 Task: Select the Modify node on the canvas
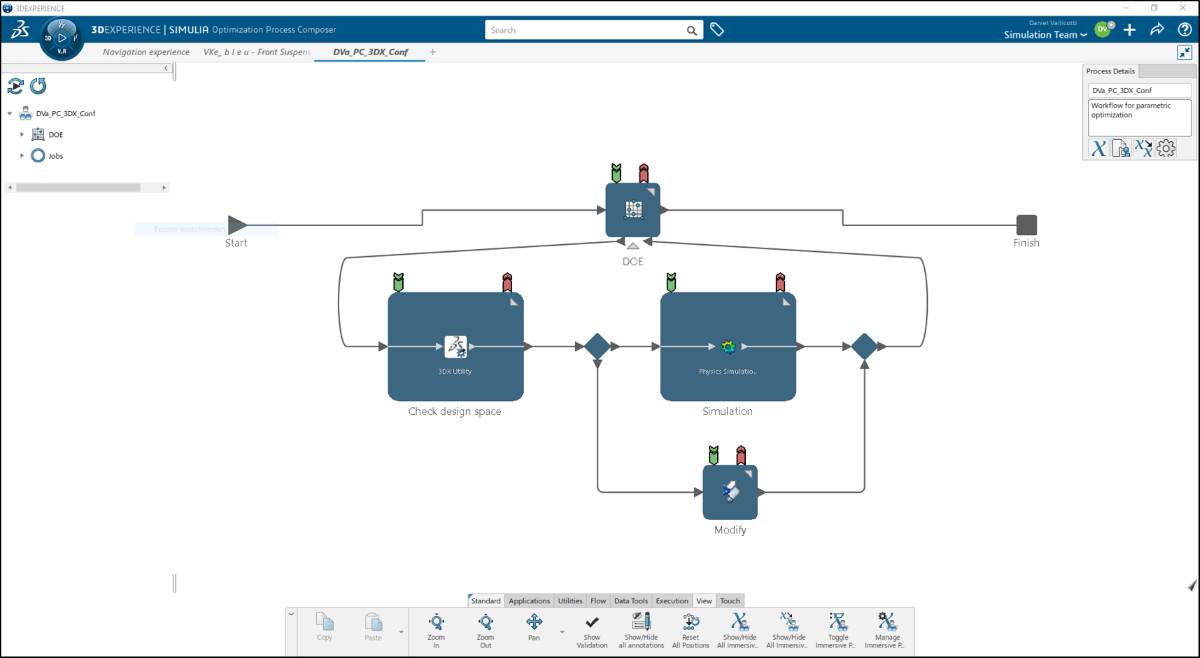point(730,492)
